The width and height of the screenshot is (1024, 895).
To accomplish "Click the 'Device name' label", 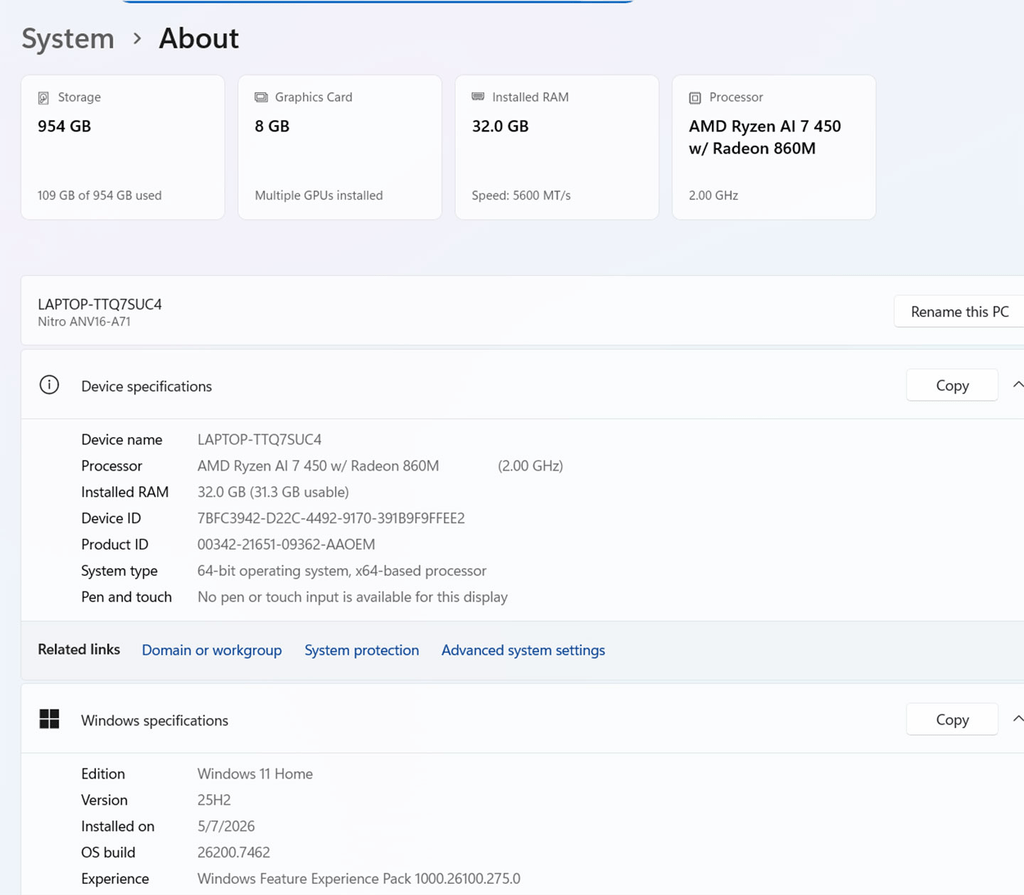I will click(x=121, y=440).
